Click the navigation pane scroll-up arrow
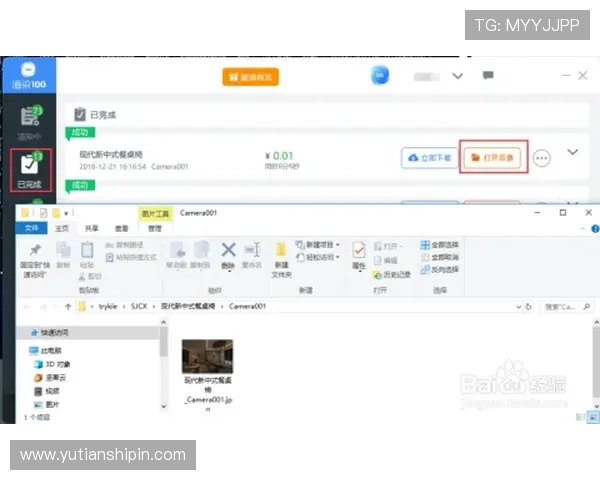Screen dimensions: 600x480 point(164,322)
